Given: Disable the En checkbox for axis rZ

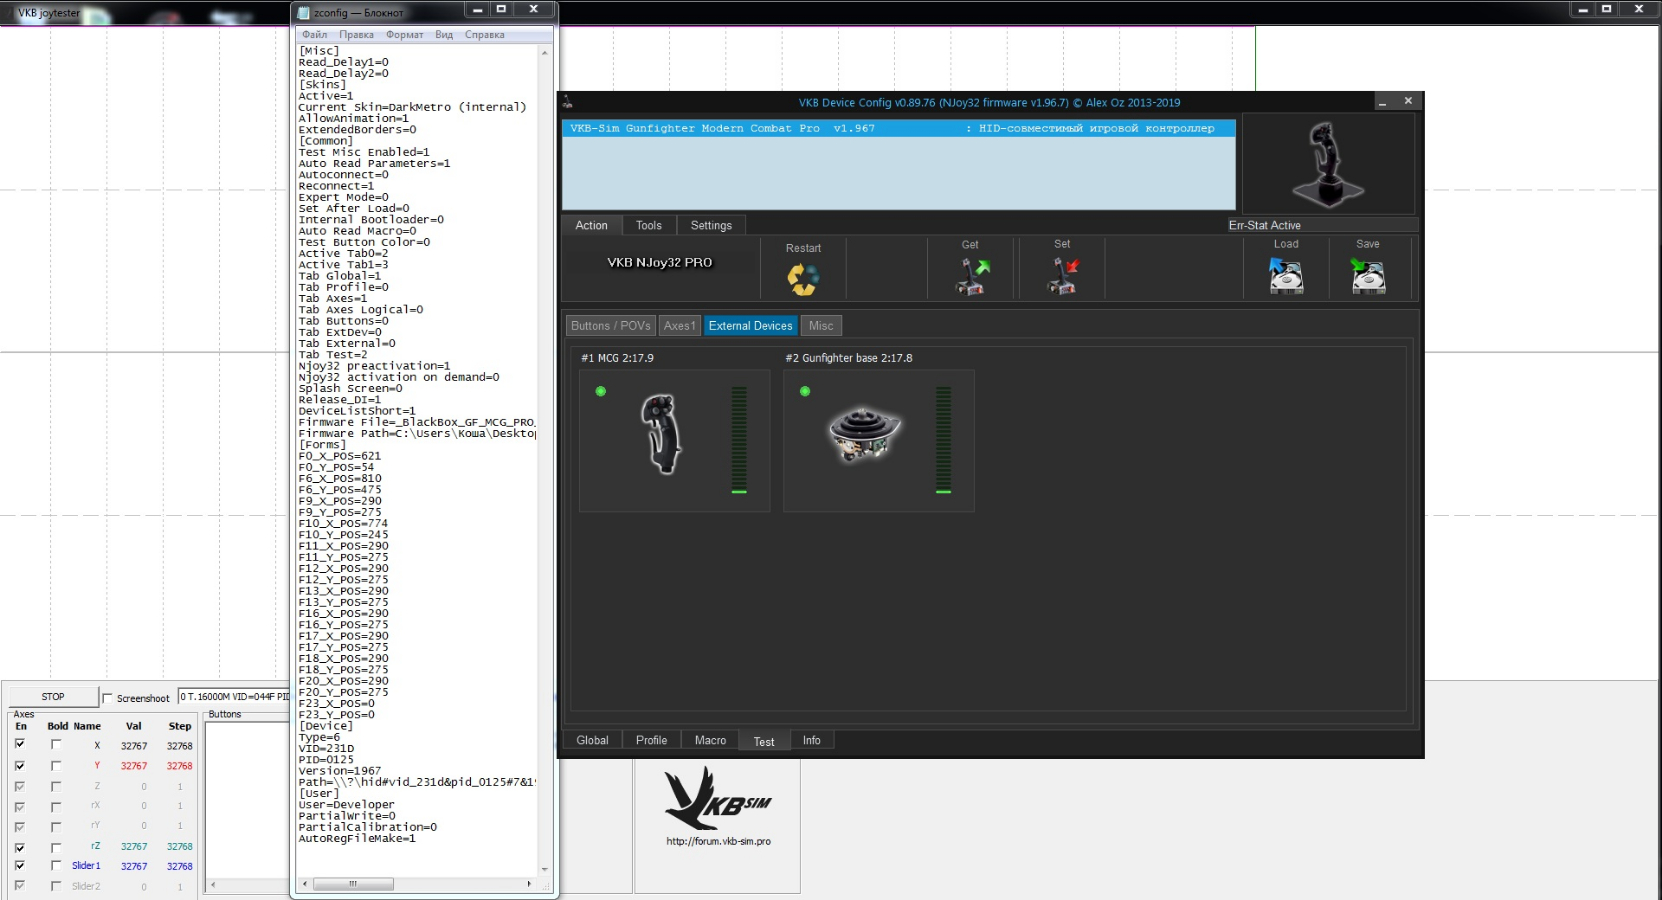Looking at the screenshot, I should pyautogui.click(x=20, y=847).
